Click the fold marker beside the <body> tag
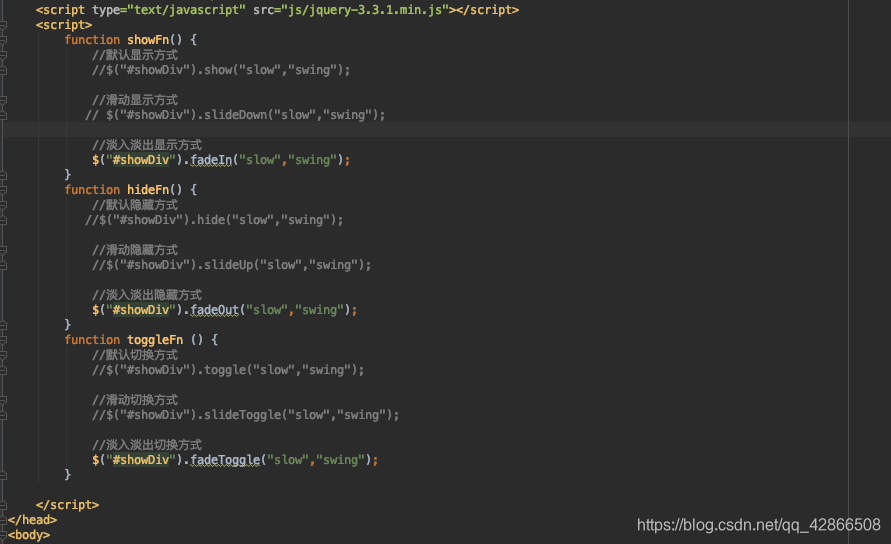891x544 pixels. (x=3, y=535)
